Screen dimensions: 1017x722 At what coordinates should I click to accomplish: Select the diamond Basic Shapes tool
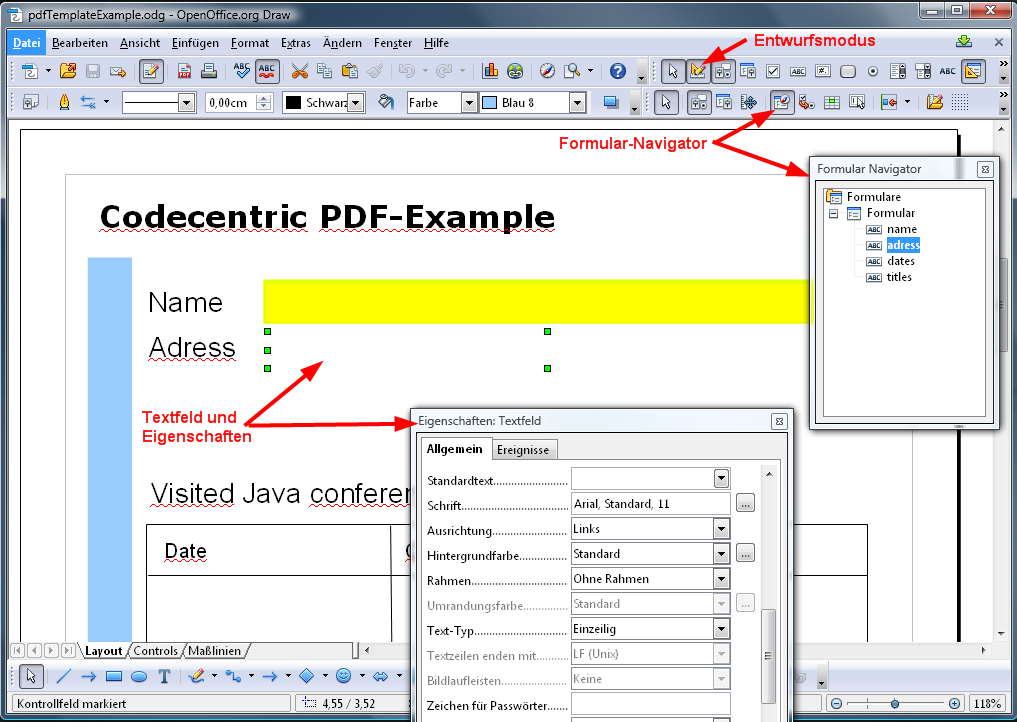pos(307,677)
